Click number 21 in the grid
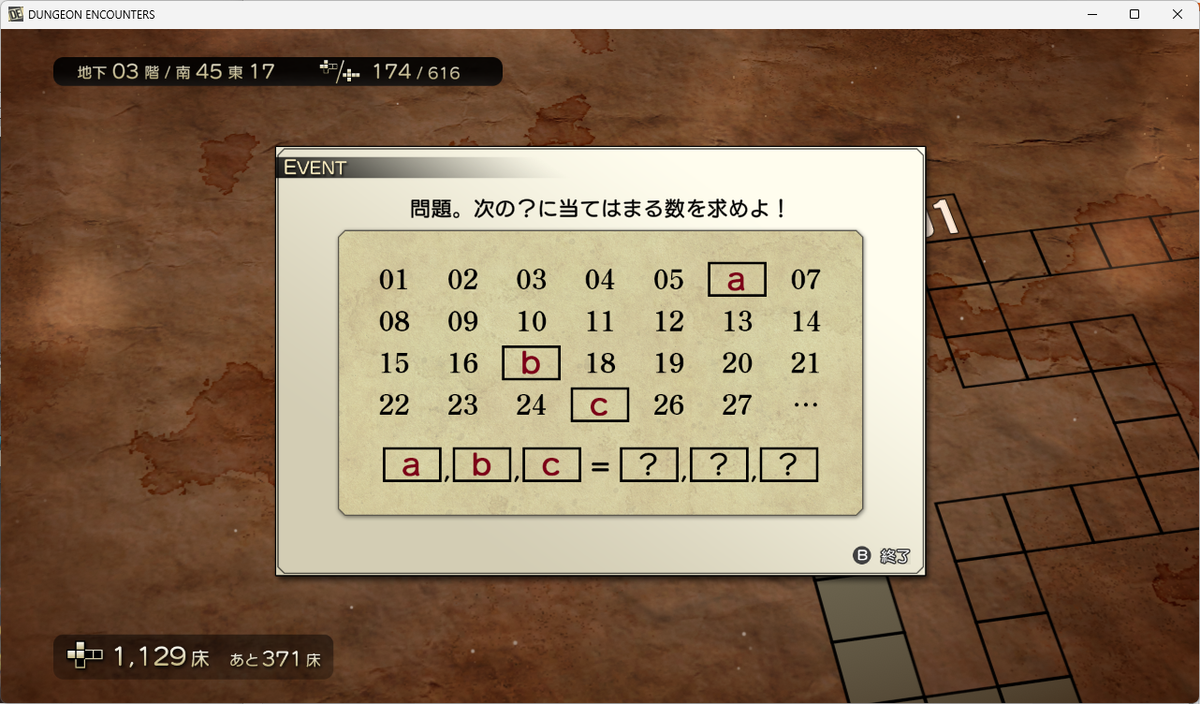 [806, 363]
